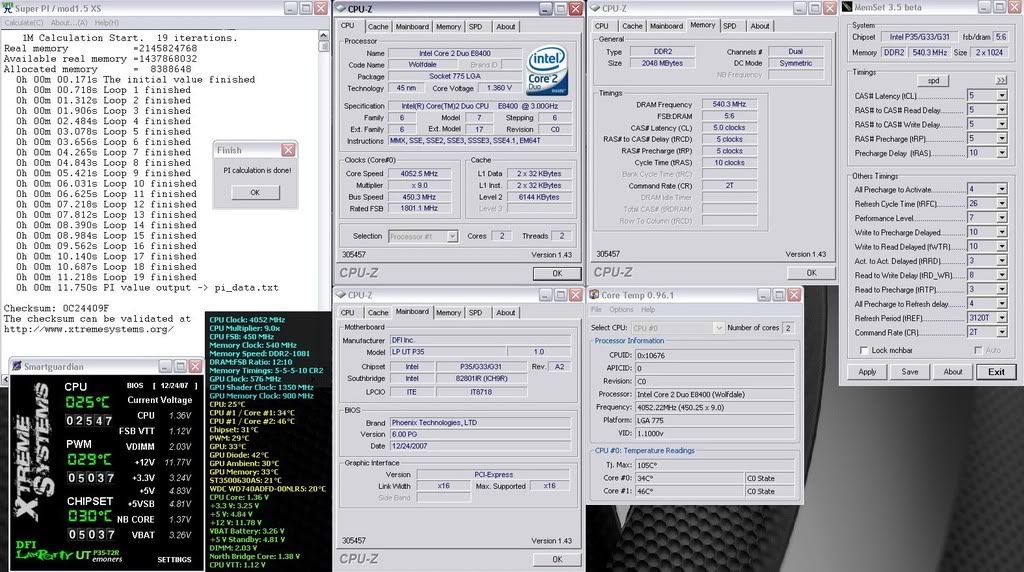Open Performance Level dropdown in MemSet
1024x572 pixels.
pyautogui.click(x=1001, y=218)
